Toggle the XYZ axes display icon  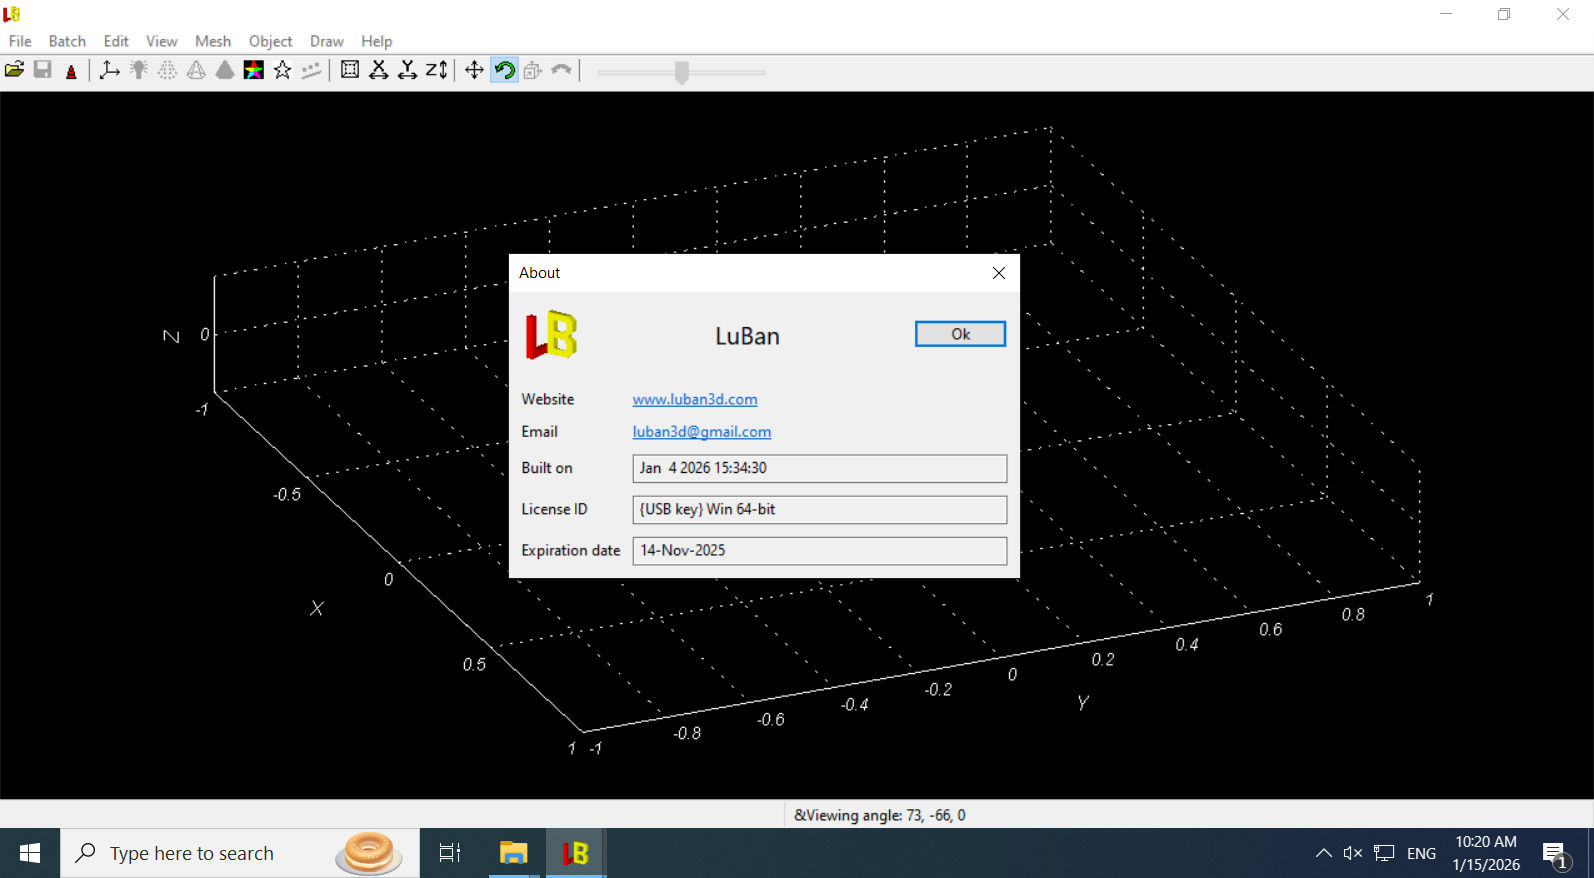[x=110, y=70]
